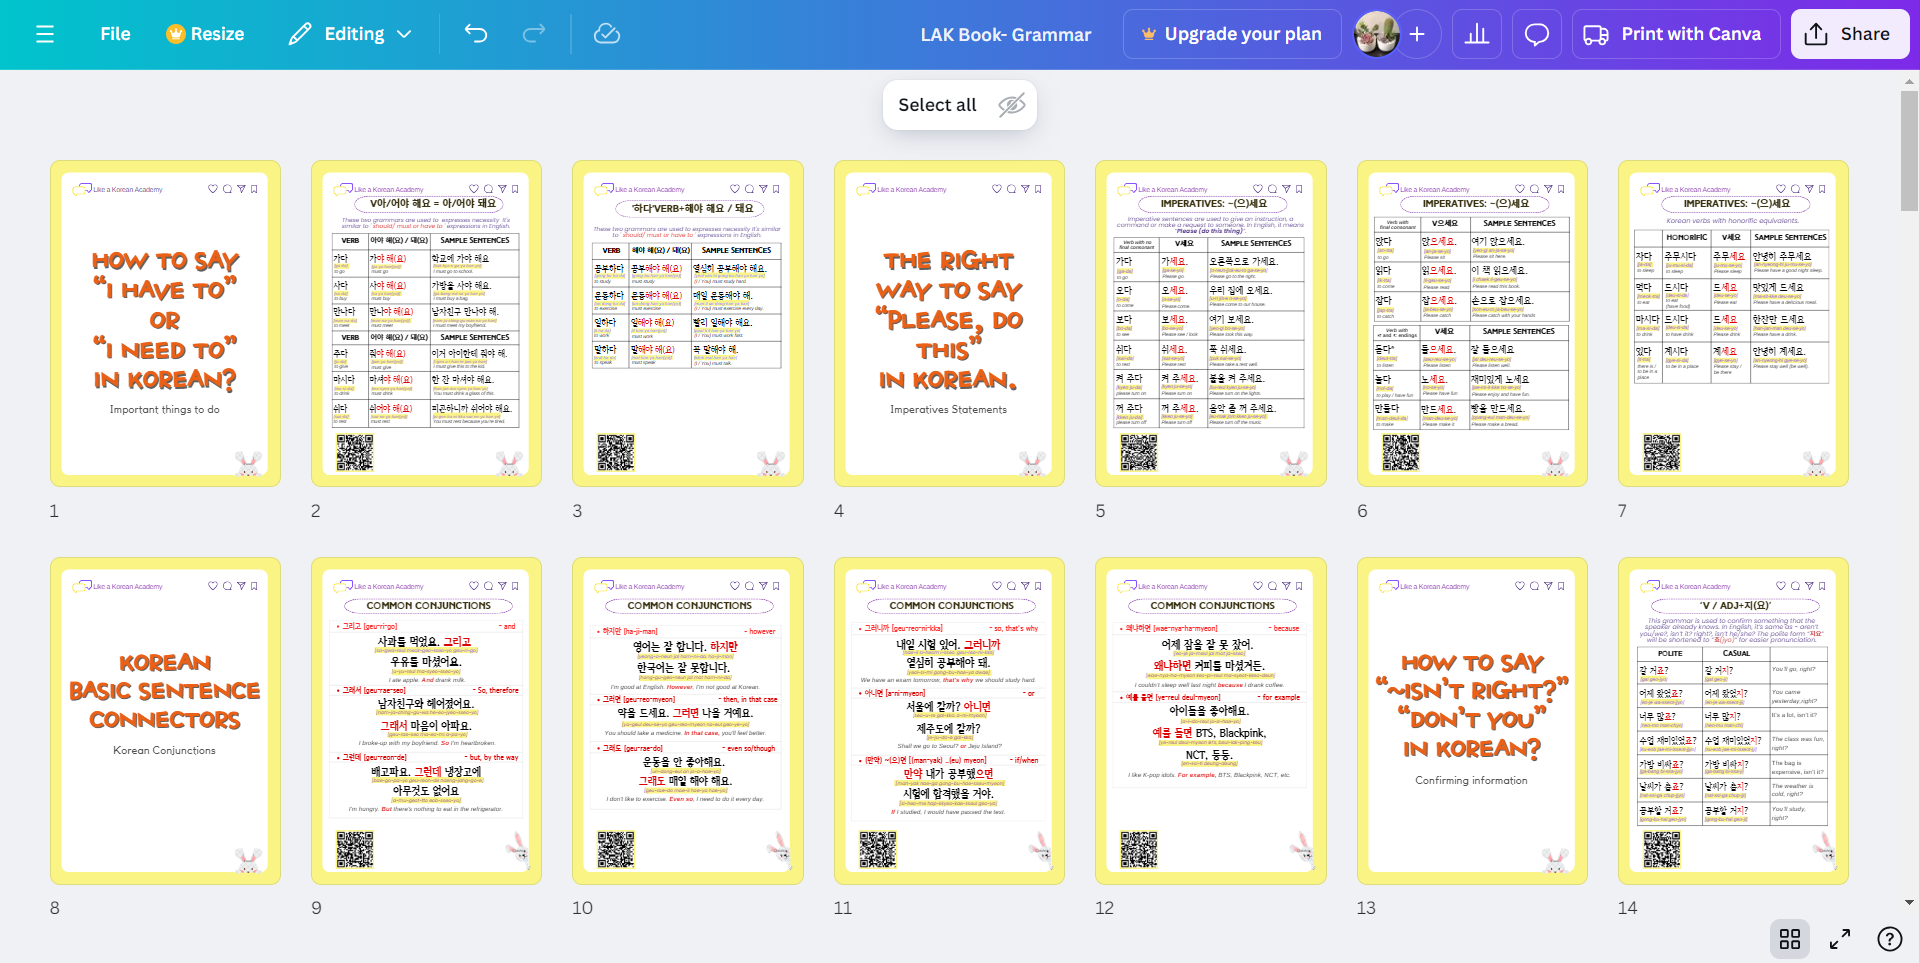Select page 14 thumbnail

tap(1734, 721)
